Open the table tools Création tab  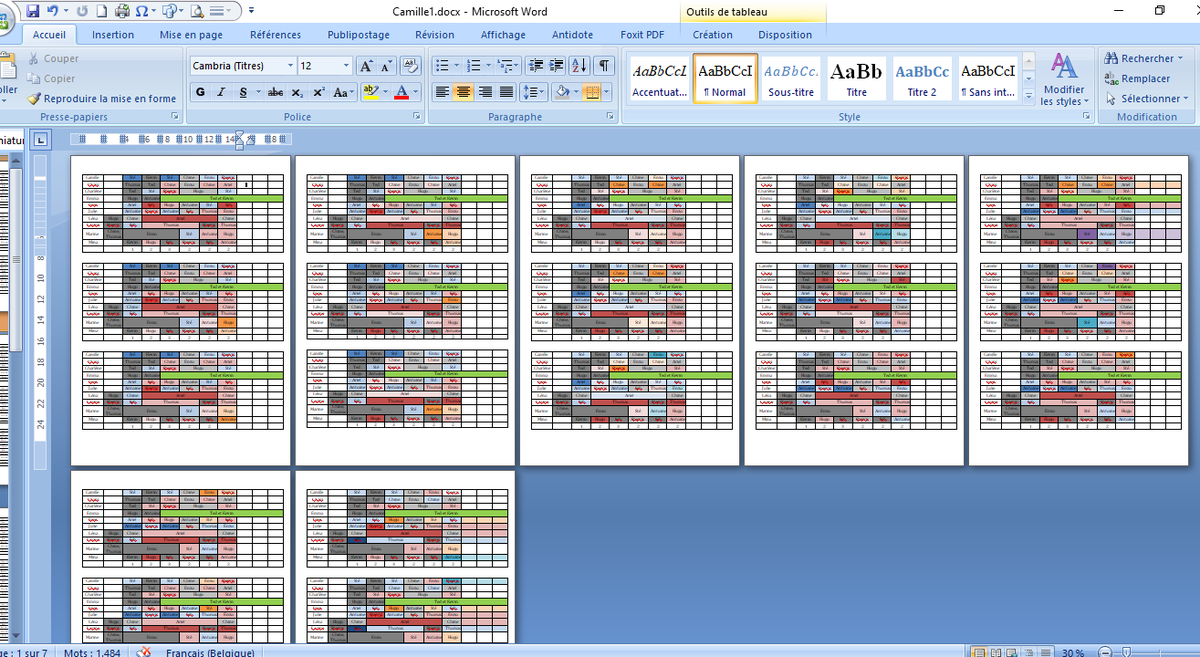tap(713, 34)
